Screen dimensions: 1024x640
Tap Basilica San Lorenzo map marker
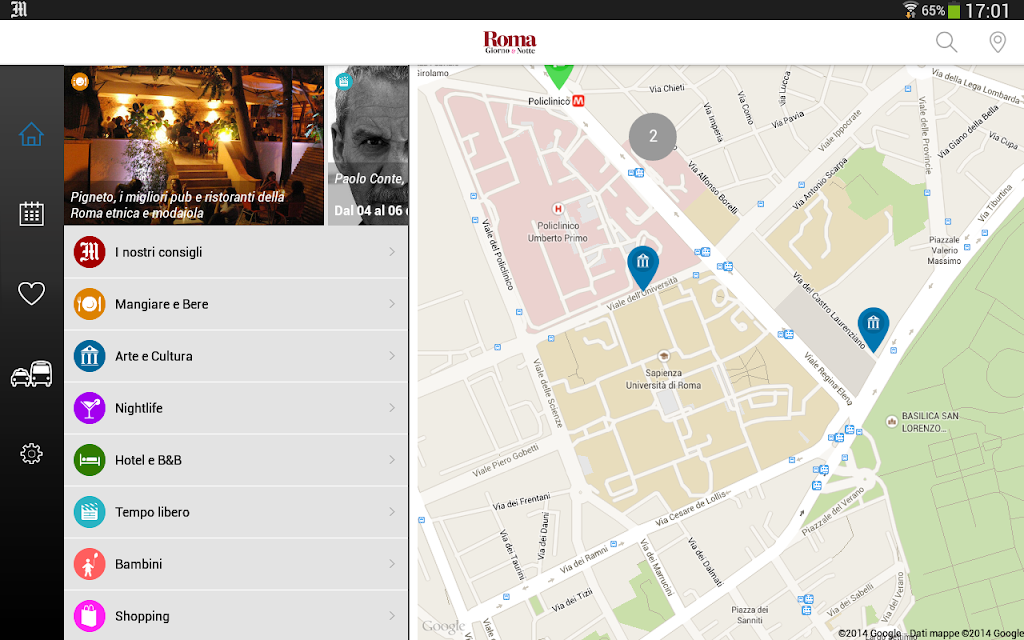click(x=891, y=422)
